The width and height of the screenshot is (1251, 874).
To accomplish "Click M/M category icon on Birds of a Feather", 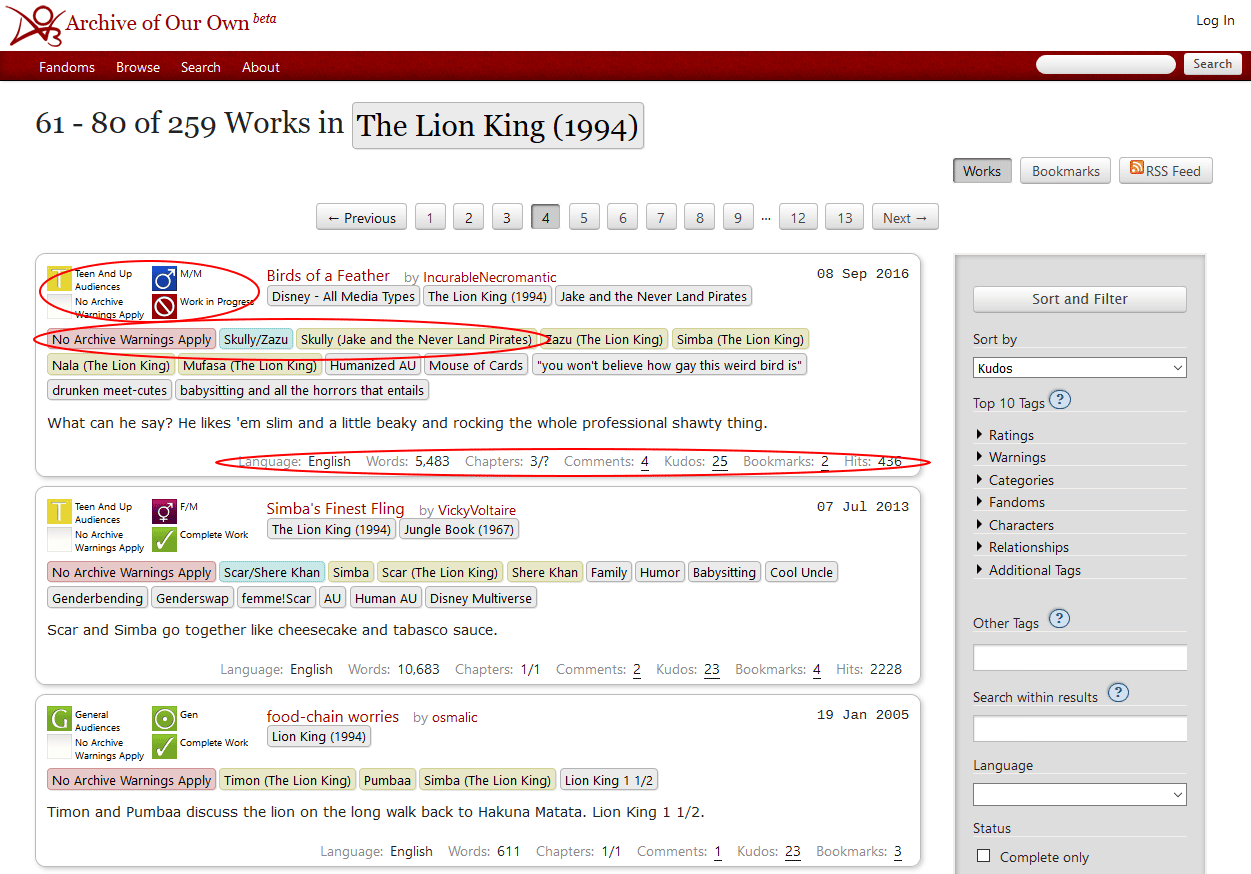I will tap(164, 278).
